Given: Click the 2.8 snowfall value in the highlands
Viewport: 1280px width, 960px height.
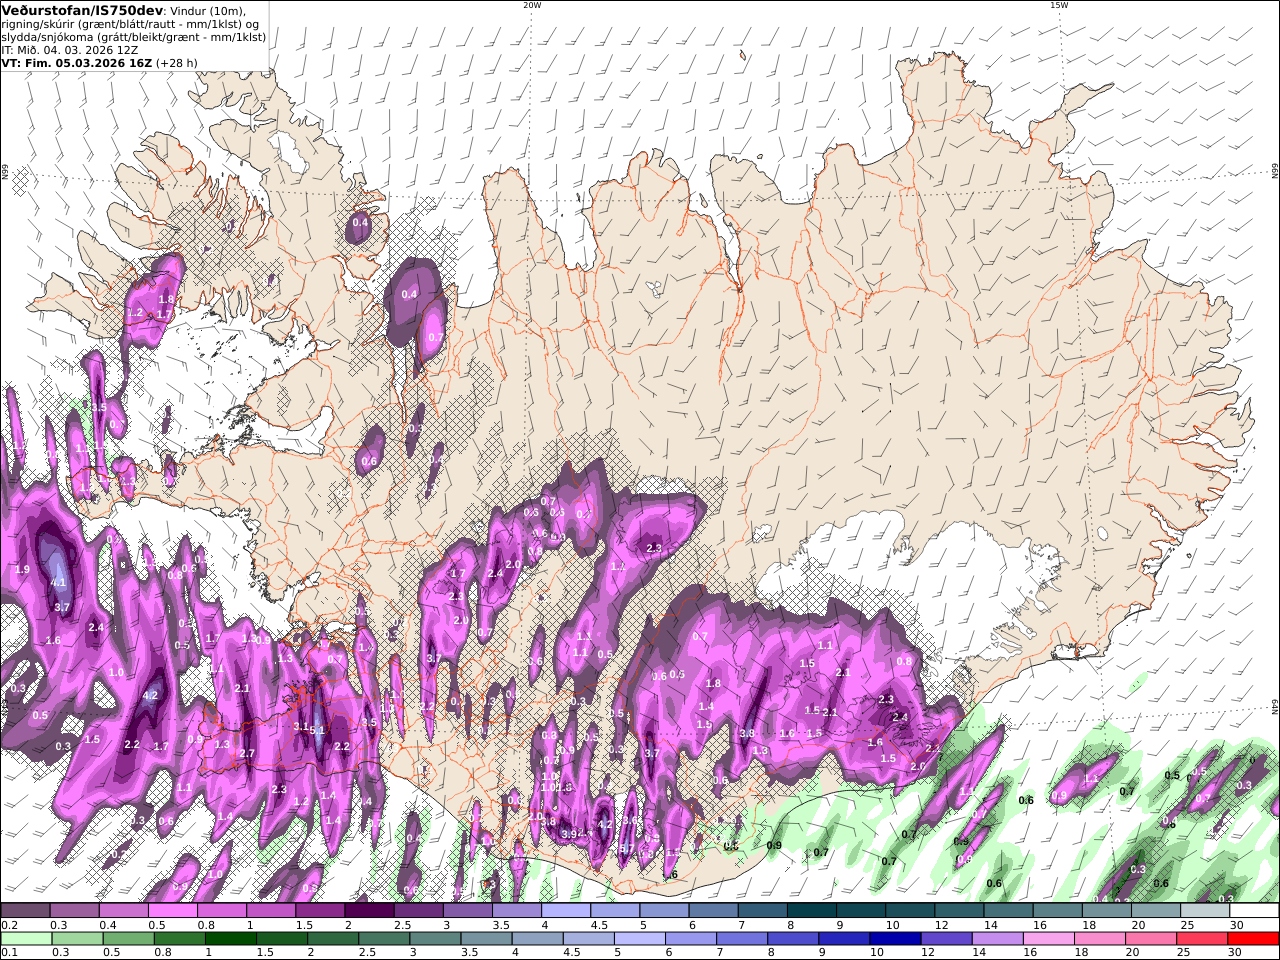Looking at the screenshot, I should point(655,548).
